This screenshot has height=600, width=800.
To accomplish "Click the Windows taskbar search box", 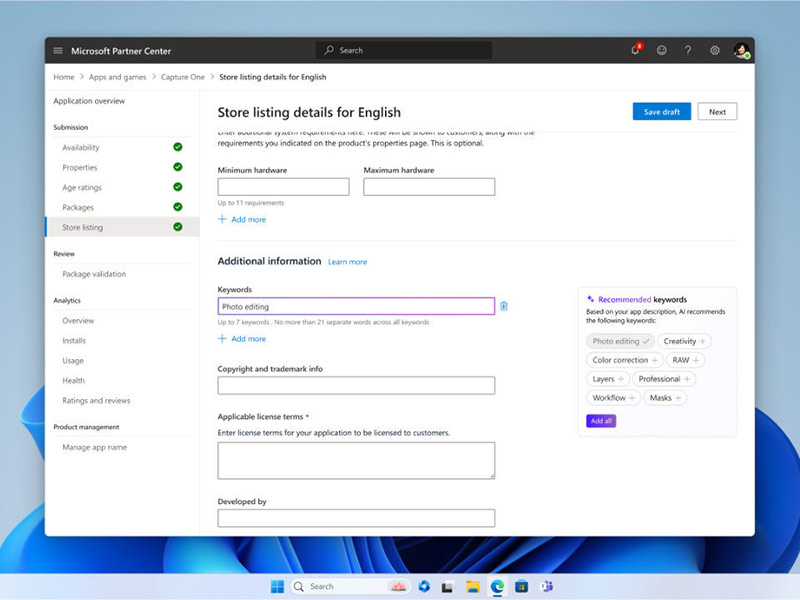I will (x=352, y=586).
